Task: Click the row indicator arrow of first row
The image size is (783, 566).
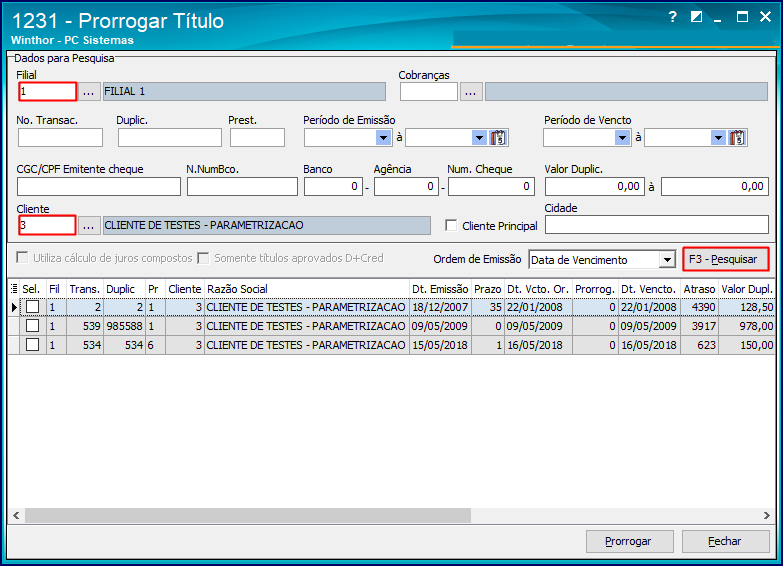Action: point(14,307)
